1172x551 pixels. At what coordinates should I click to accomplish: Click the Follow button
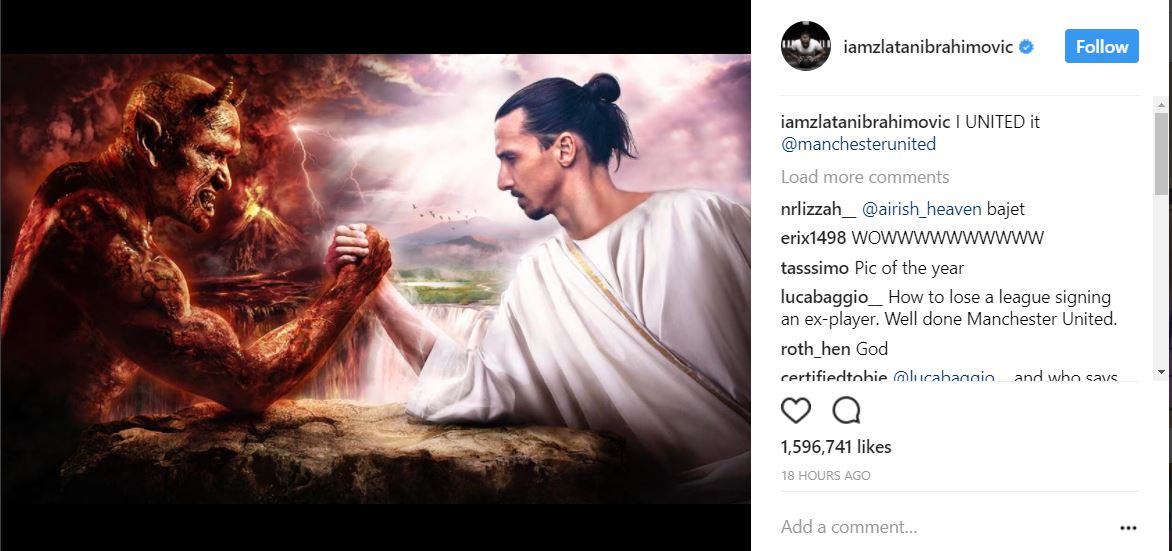tap(1102, 46)
